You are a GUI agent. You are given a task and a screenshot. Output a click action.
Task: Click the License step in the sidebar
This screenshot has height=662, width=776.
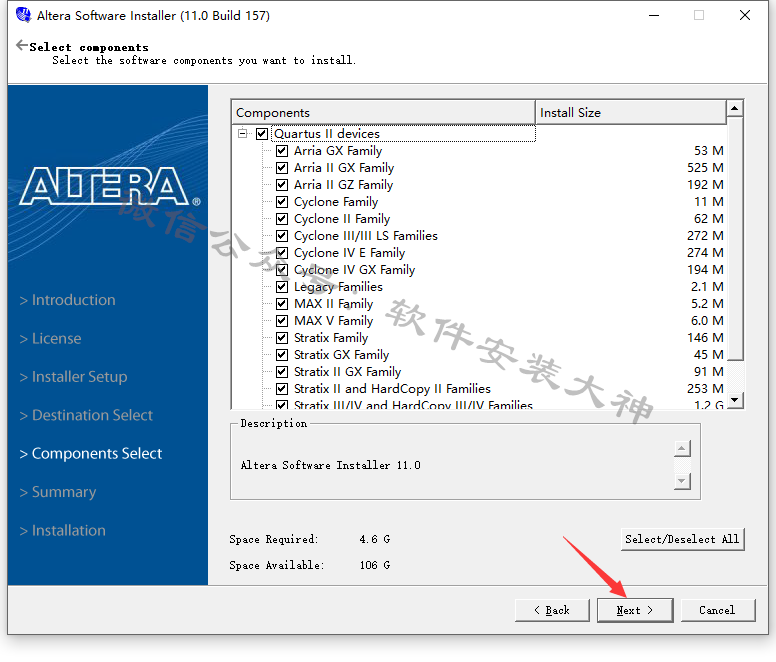point(50,338)
